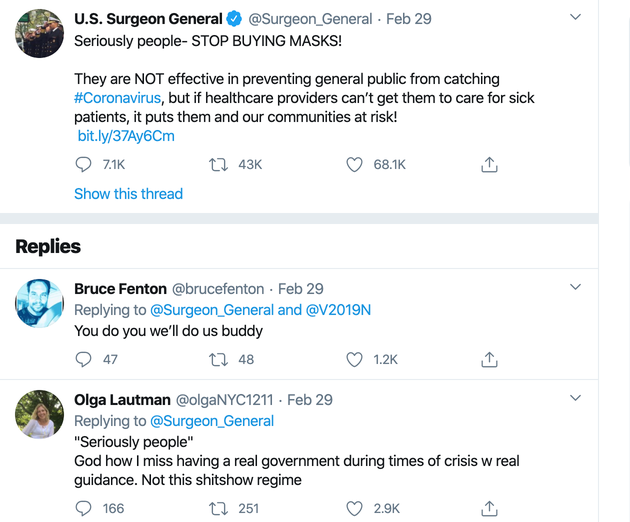630x522 pixels.
Task: Open more options for Surgeon General's tweet
Action: (575, 18)
